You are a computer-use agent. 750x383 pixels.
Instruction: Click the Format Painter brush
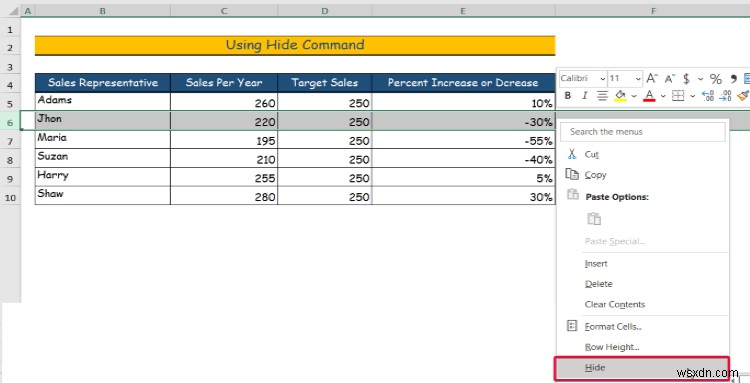point(743,96)
